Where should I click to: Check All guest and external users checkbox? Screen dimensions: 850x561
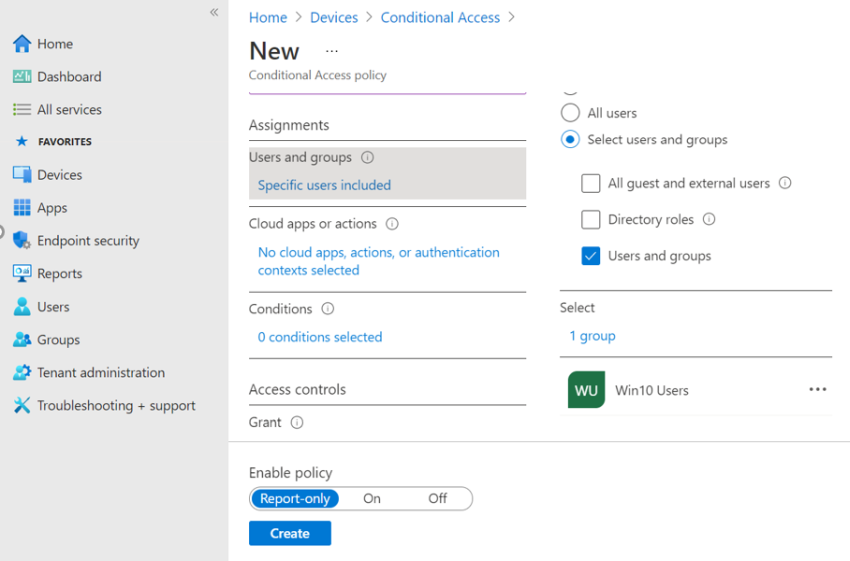point(591,183)
